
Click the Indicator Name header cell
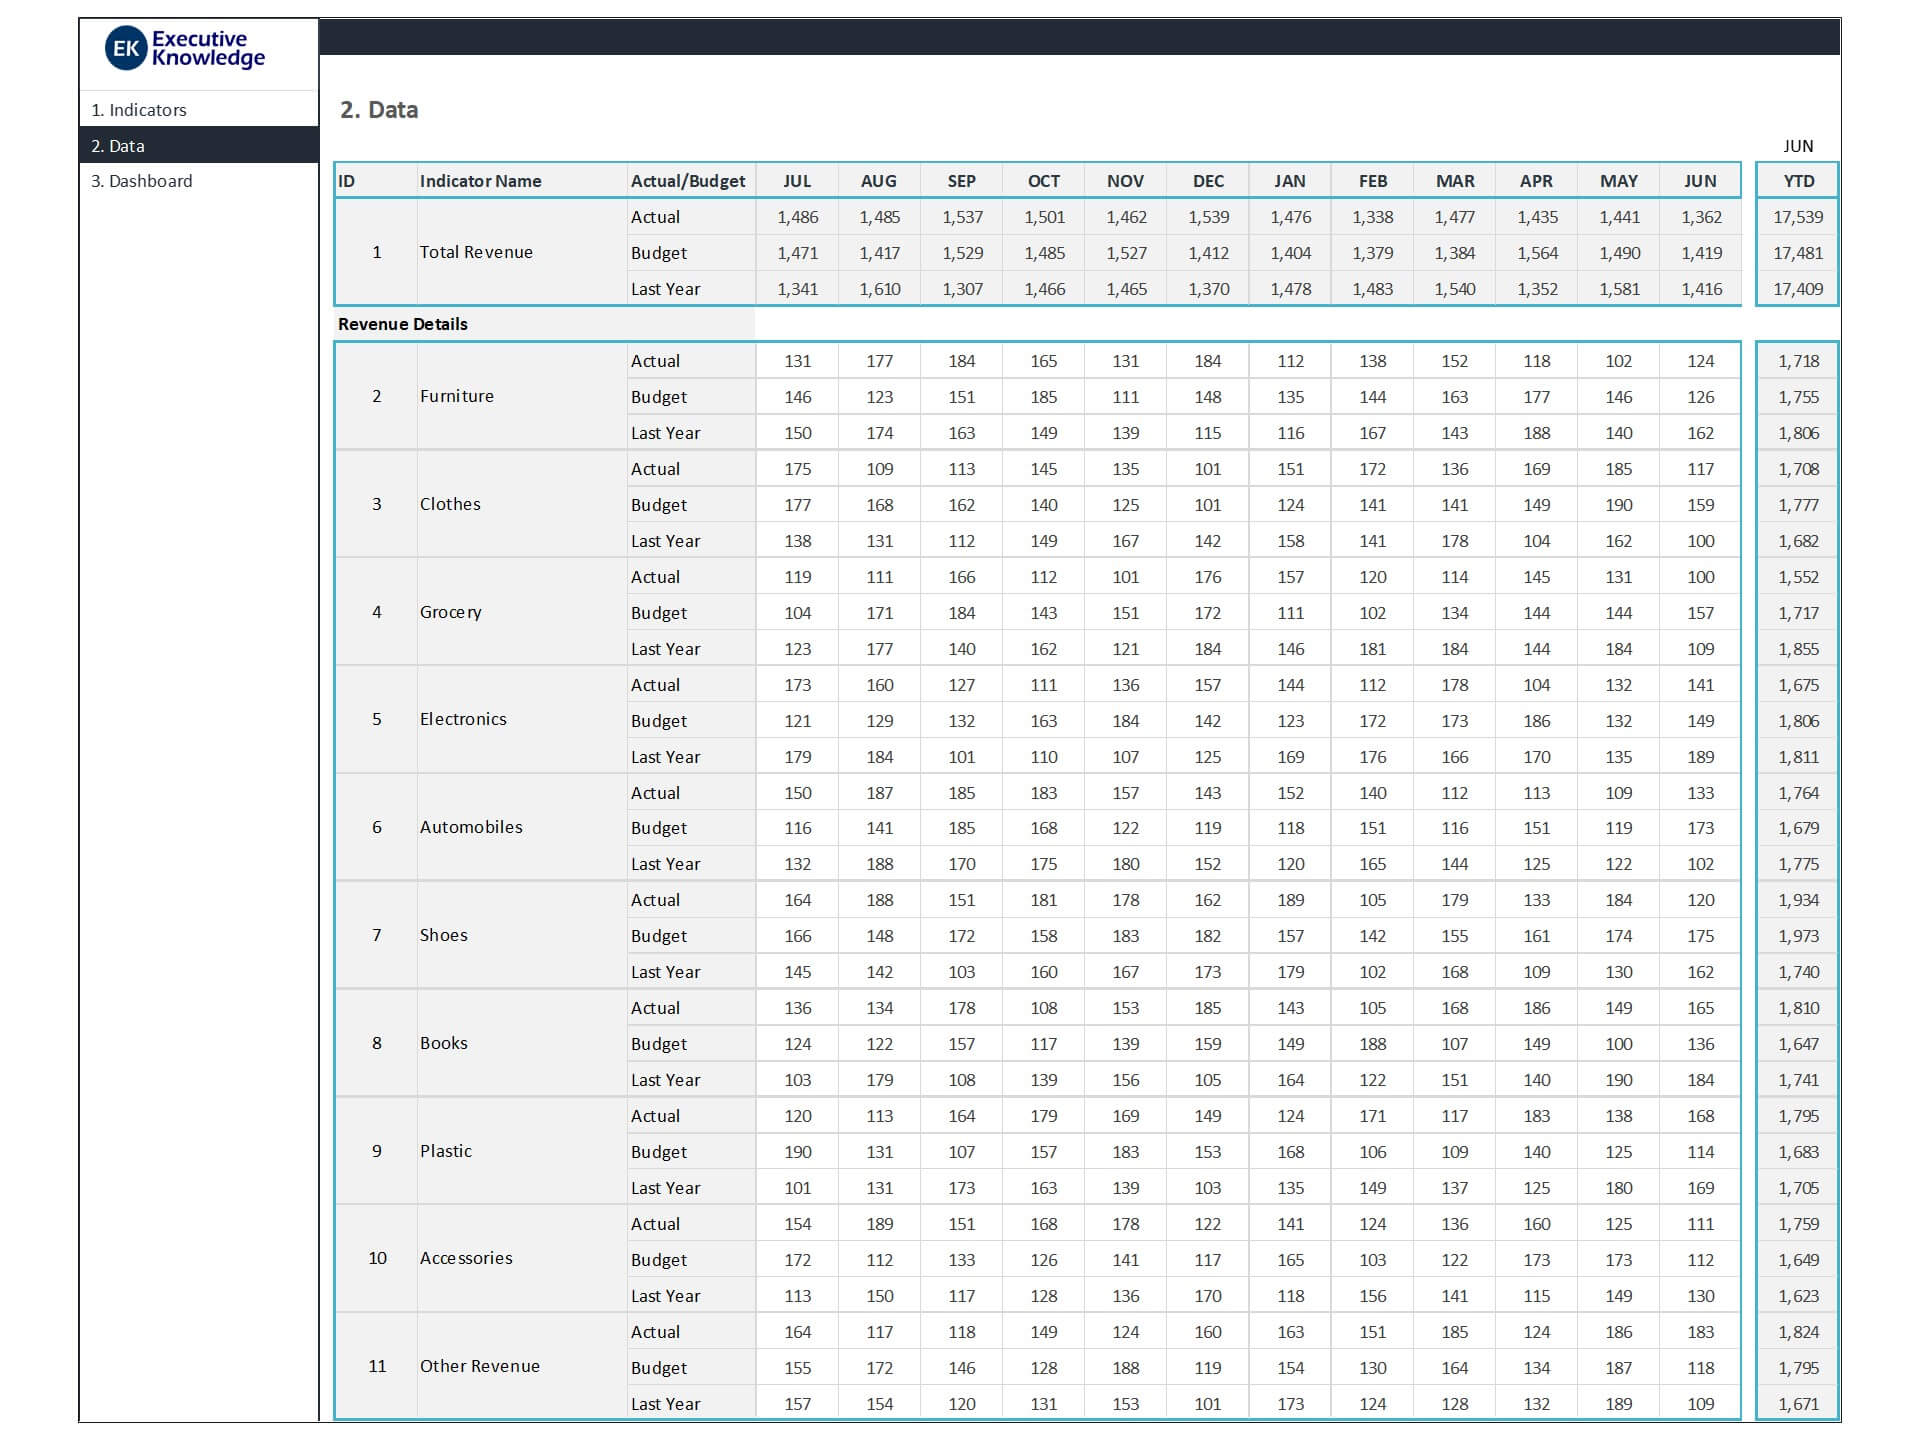[480, 181]
